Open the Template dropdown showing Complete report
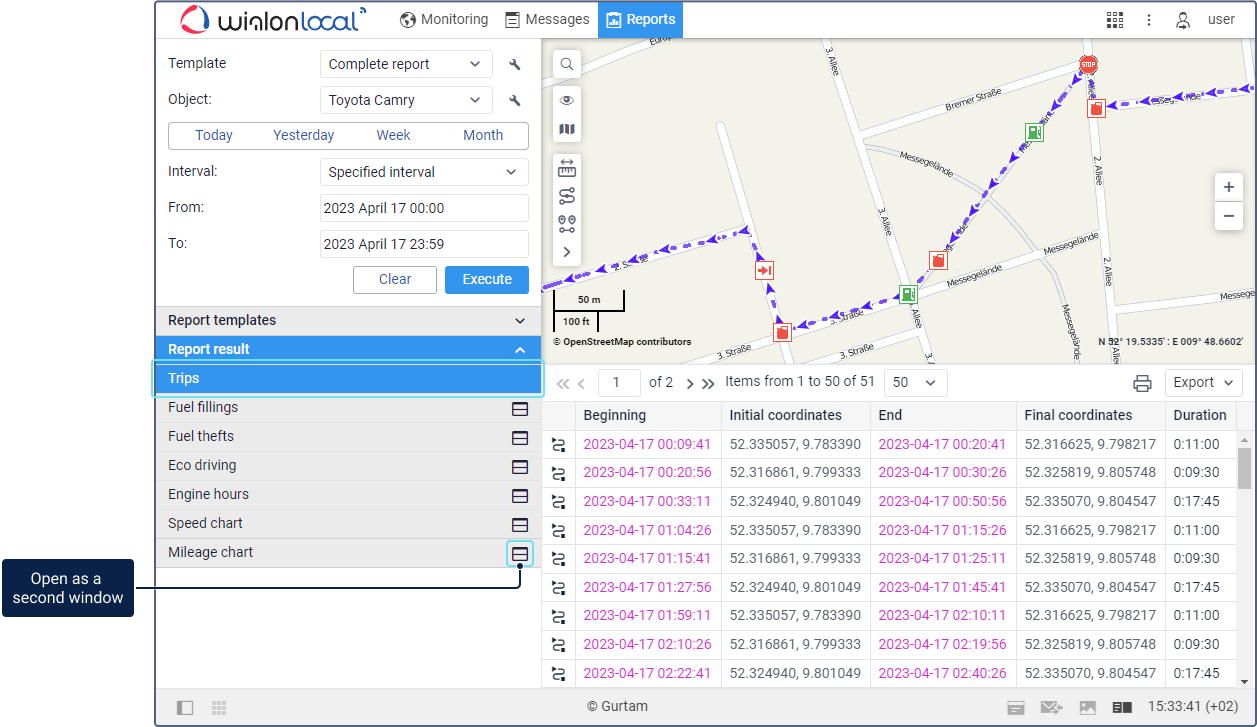 406,64
